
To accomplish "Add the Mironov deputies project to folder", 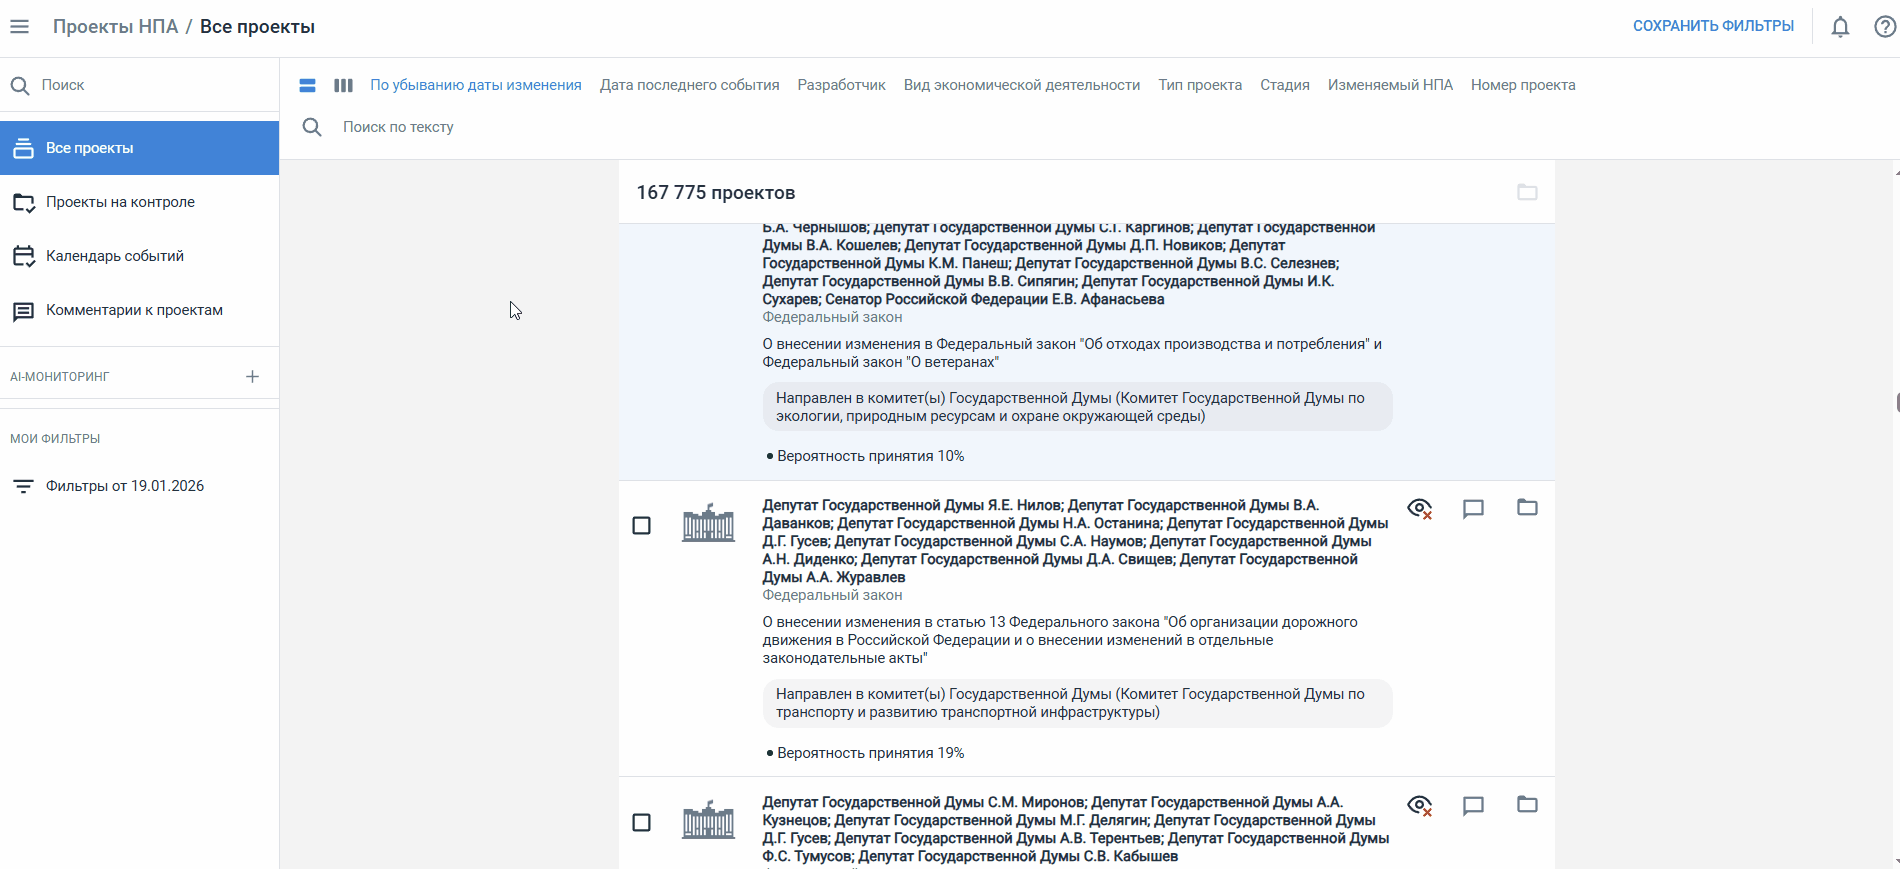I will [x=1527, y=804].
